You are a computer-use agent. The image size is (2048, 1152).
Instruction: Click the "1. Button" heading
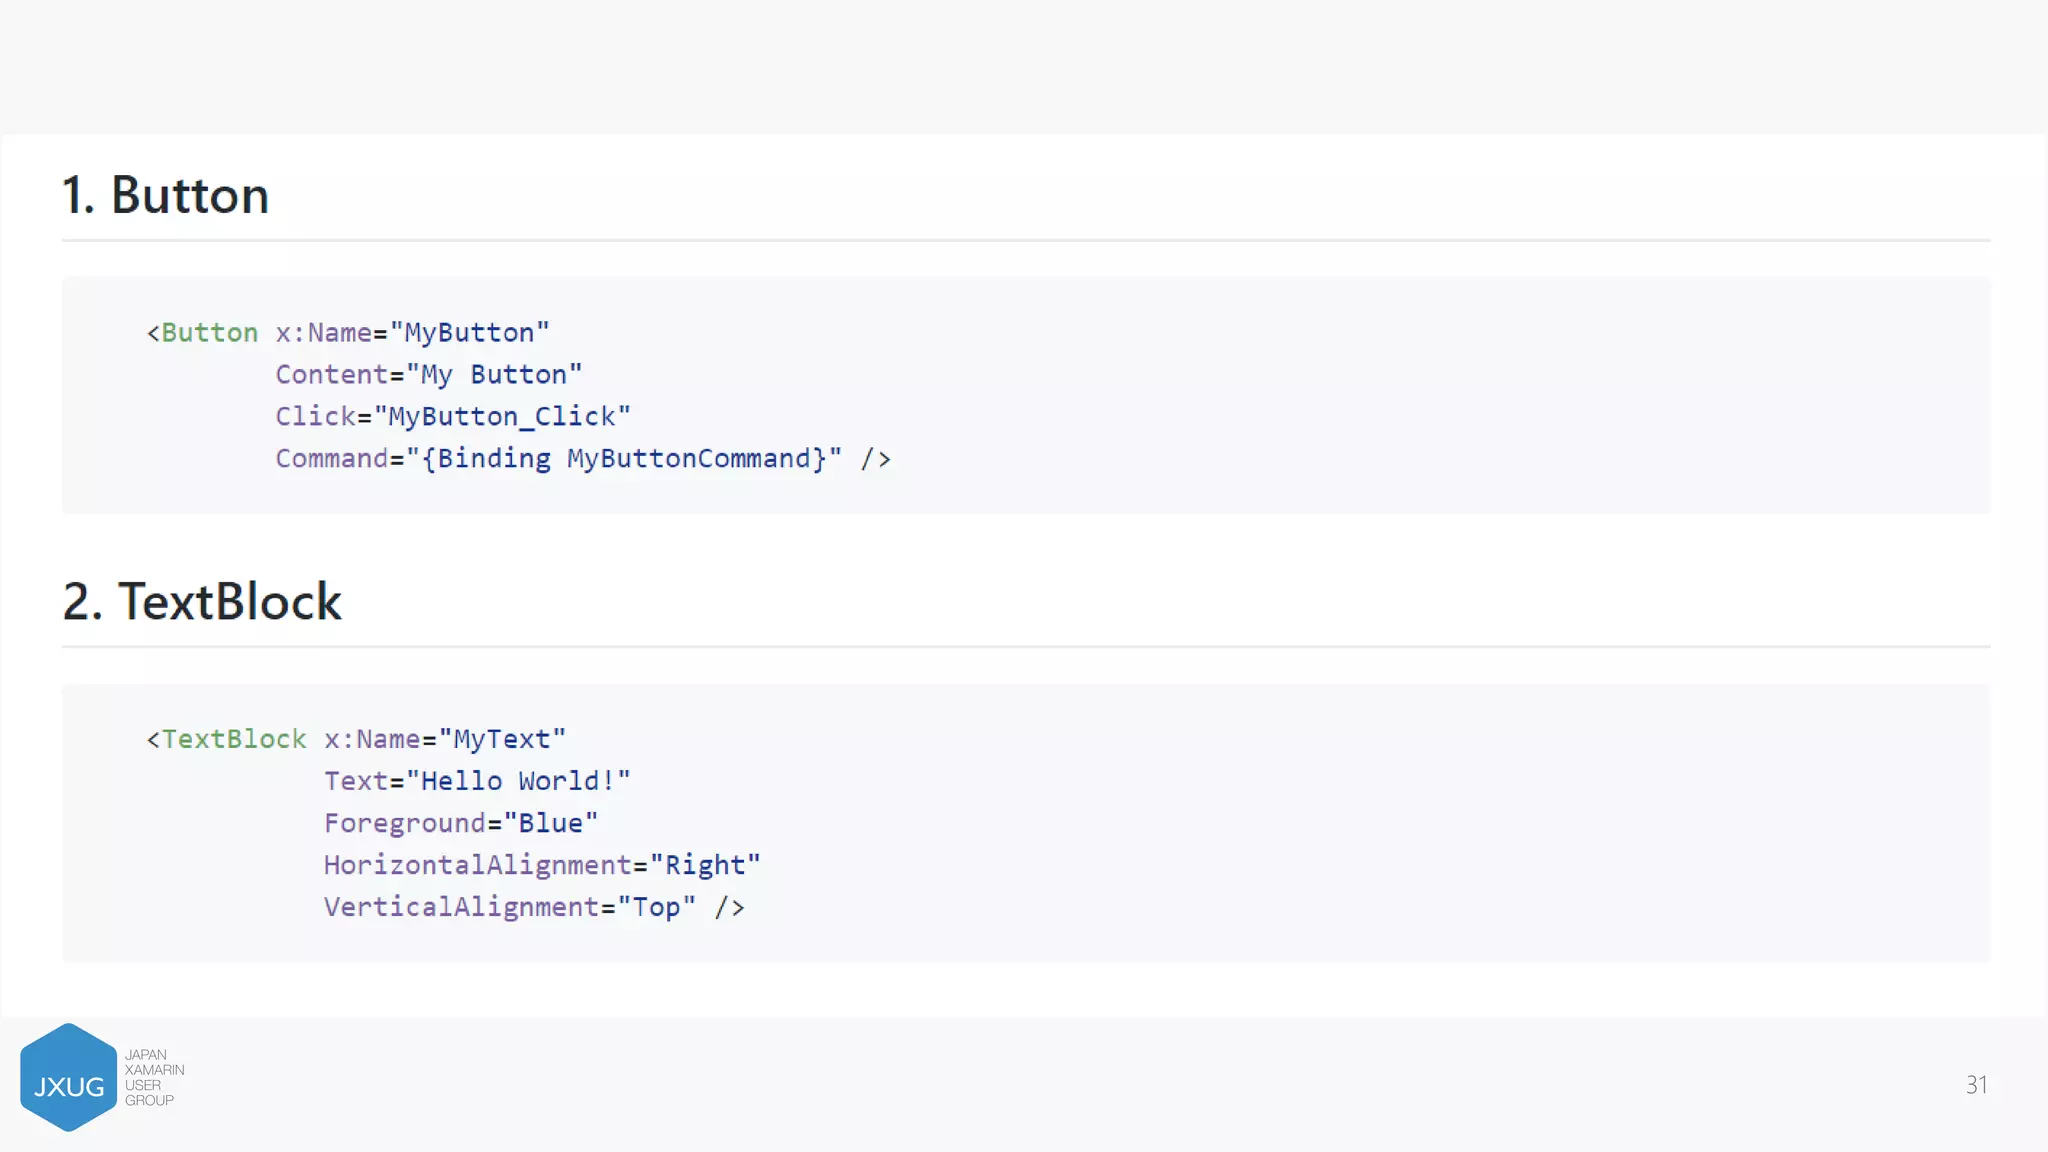[x=165, y=195]
